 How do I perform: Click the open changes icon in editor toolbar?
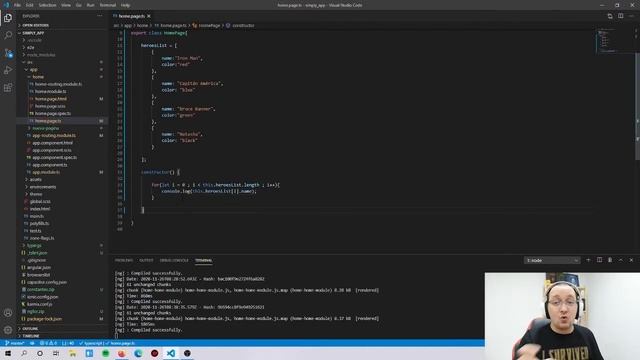[610, 16]
